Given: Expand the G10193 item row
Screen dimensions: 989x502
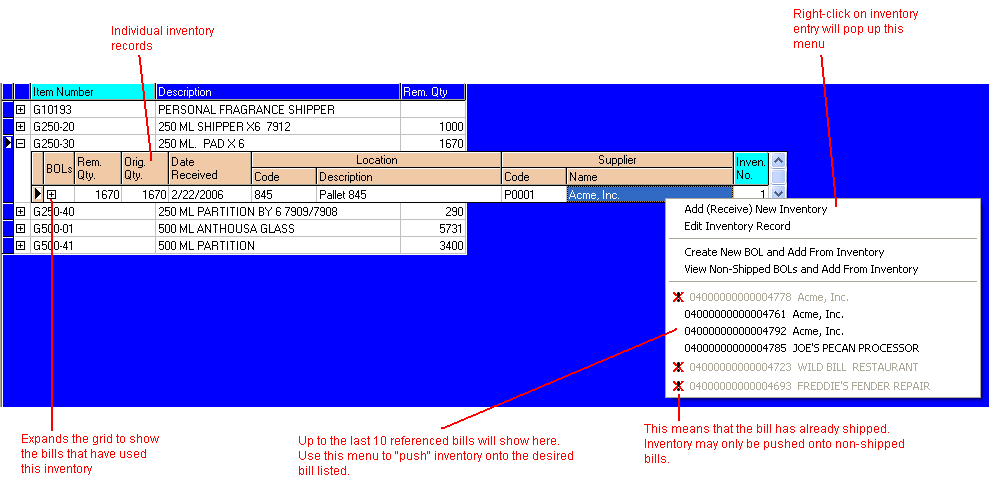Looking at the screenshot, I should tap(21, 109).
